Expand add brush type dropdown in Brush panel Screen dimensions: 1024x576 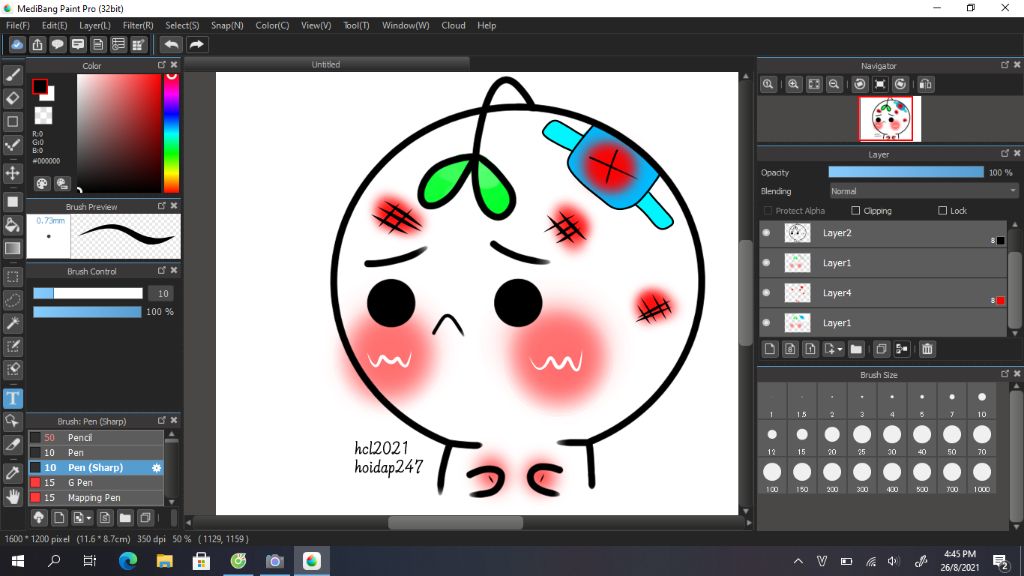tap(89, 519)
